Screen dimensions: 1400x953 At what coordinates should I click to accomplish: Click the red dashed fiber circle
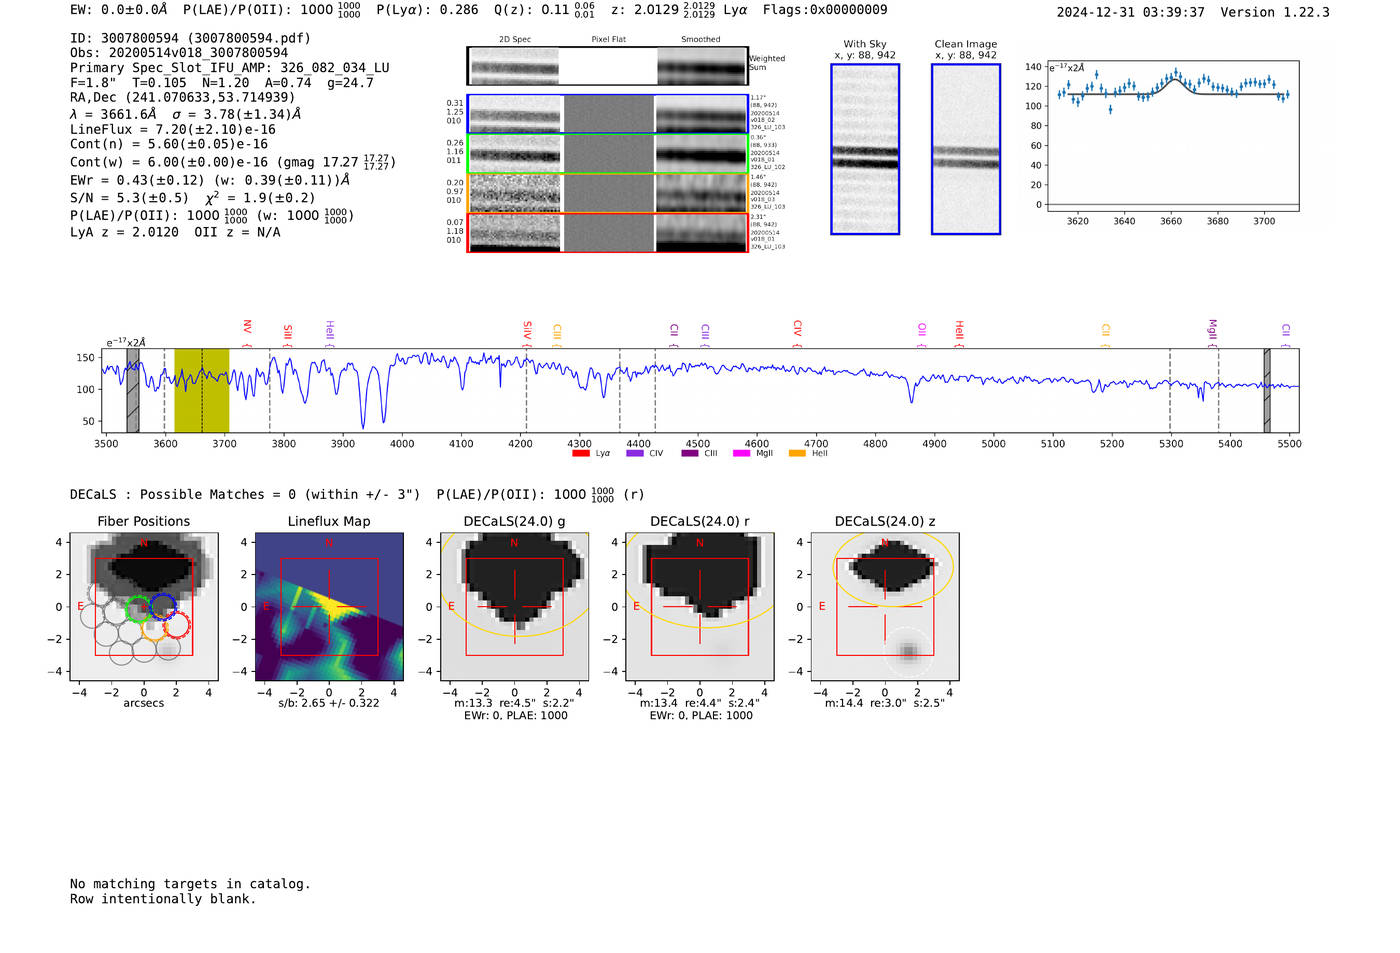177,625
